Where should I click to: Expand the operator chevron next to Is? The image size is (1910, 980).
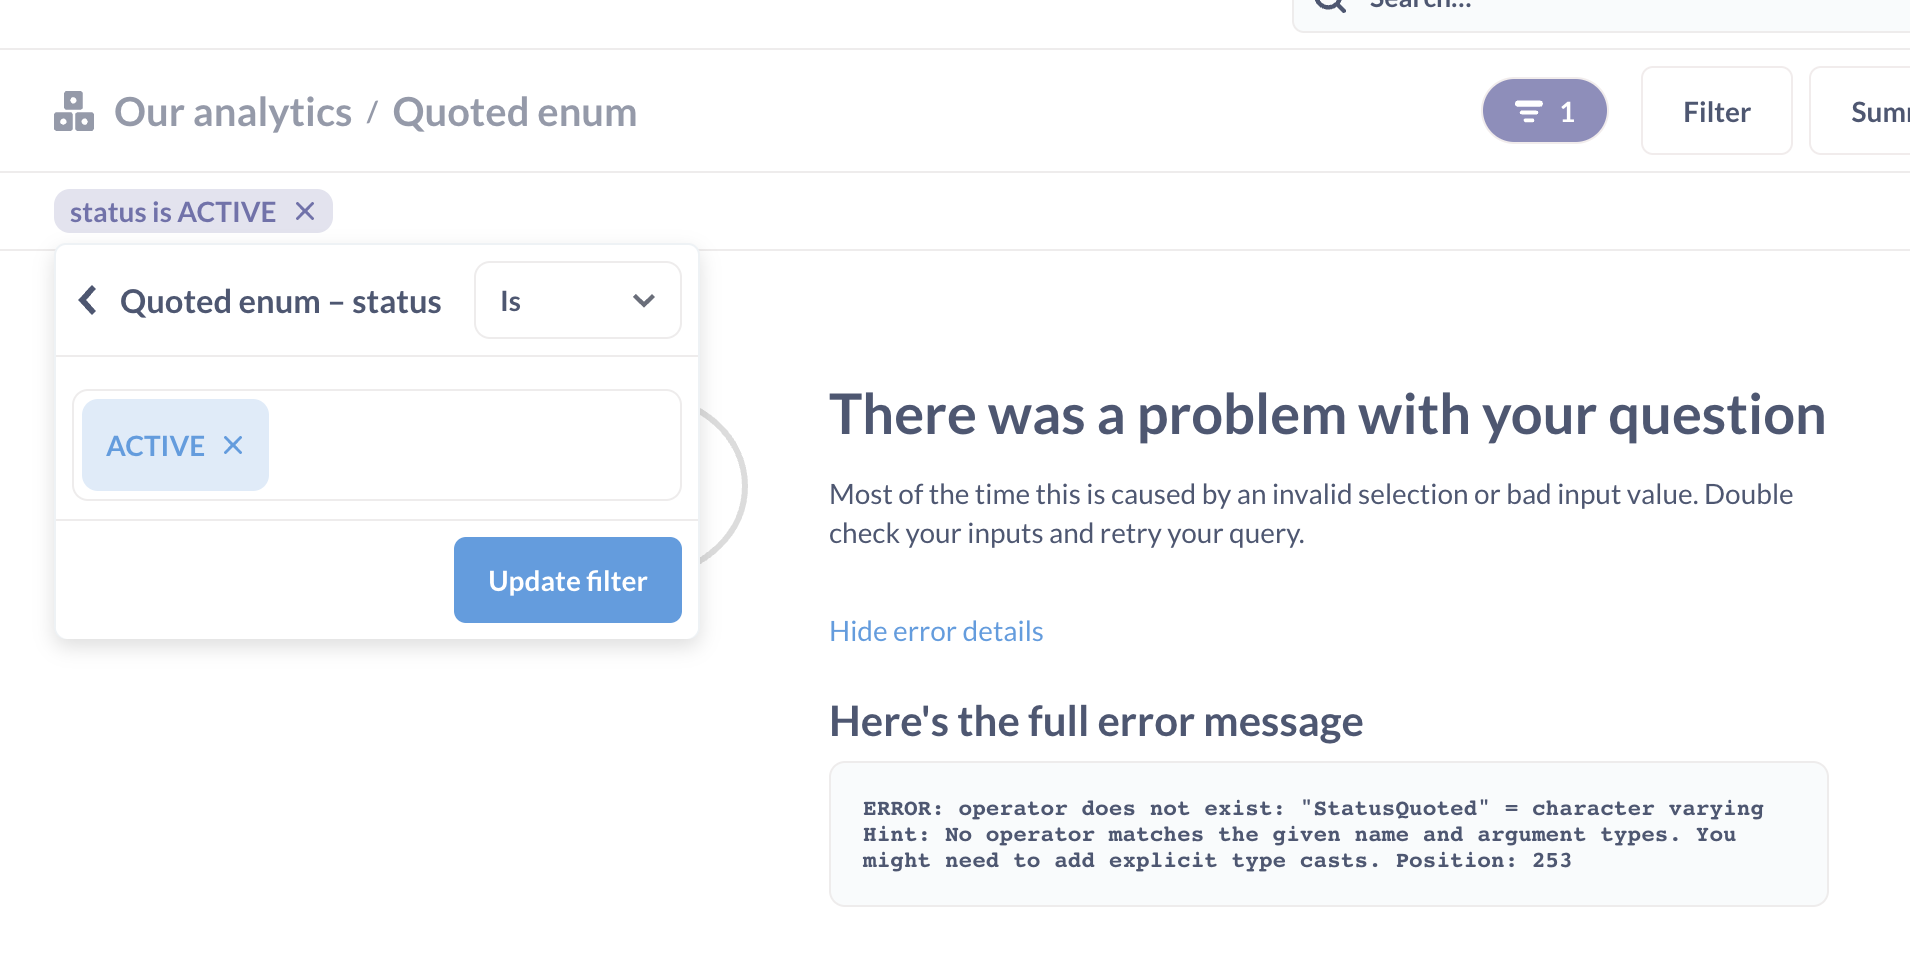coord(644,300)
